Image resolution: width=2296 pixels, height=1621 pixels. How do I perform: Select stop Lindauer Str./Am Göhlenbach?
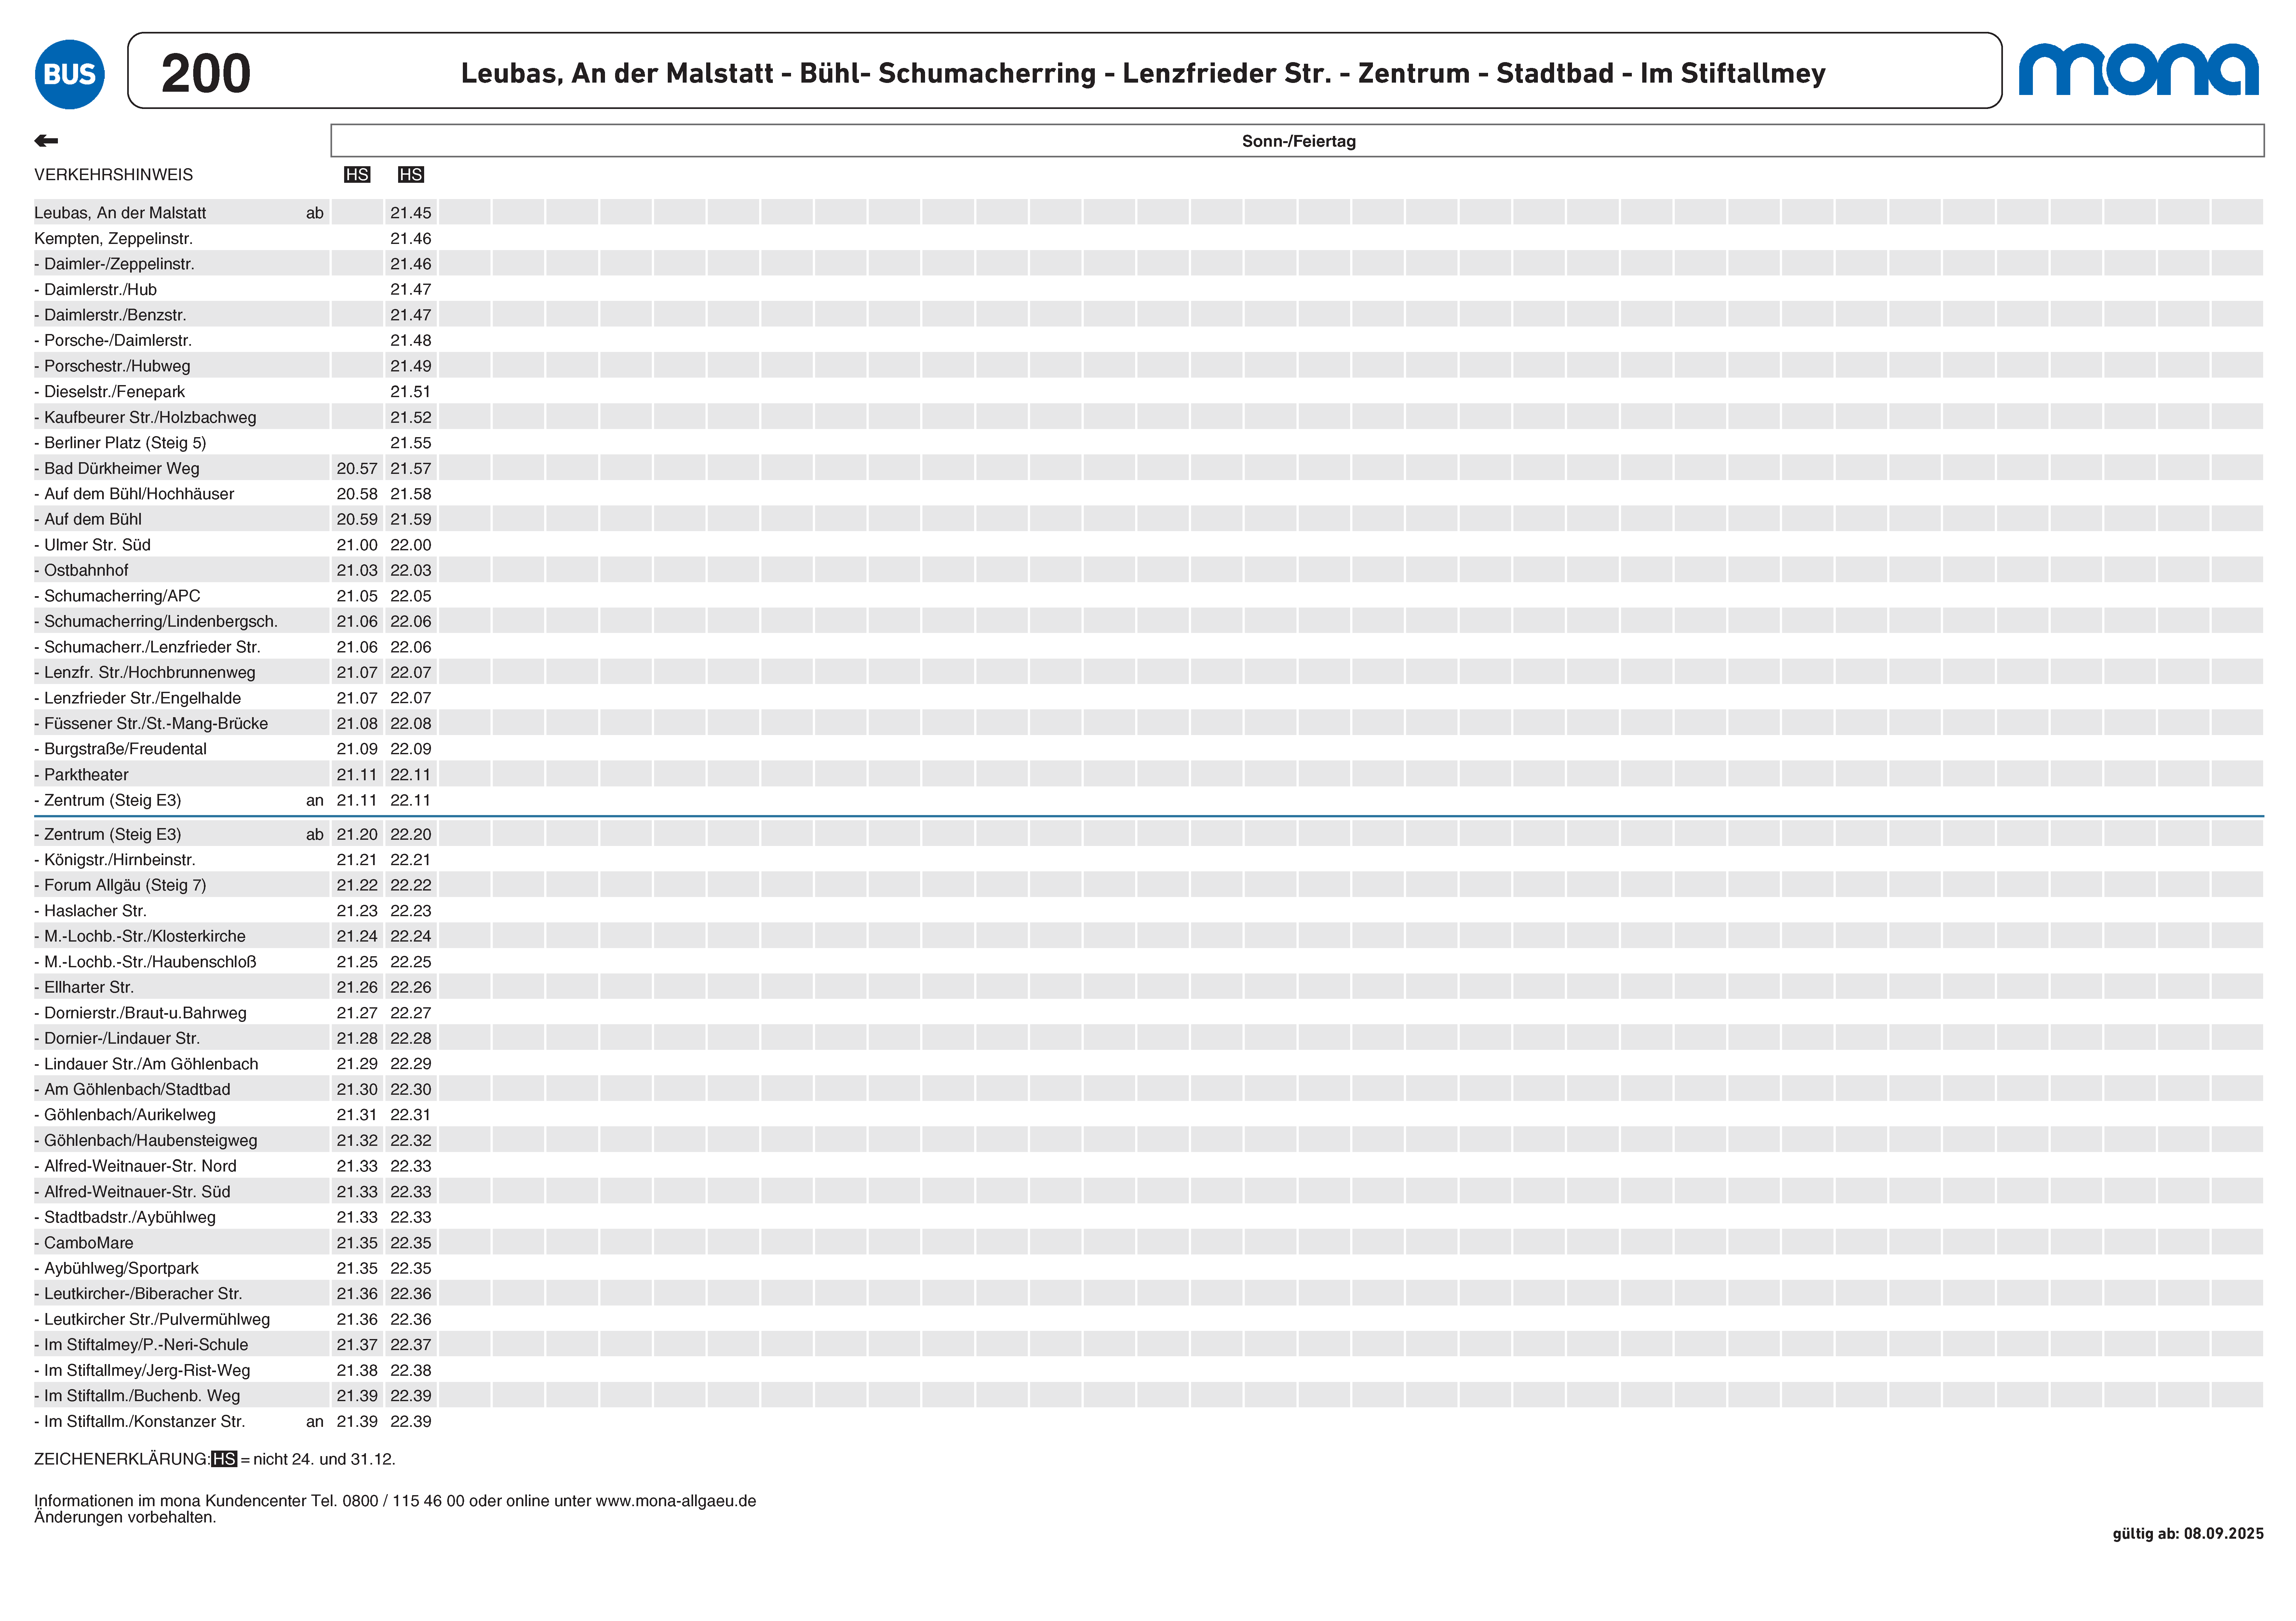[x=146, y=1064]
